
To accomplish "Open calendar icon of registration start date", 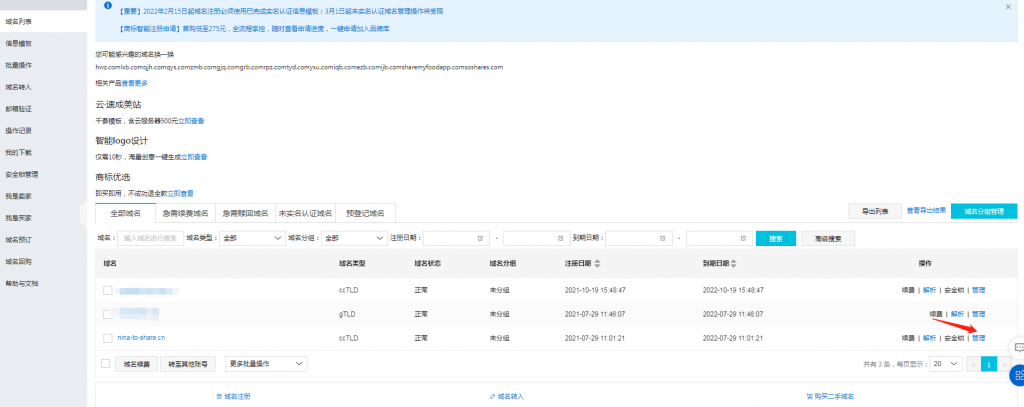I will tap(480, 238).
